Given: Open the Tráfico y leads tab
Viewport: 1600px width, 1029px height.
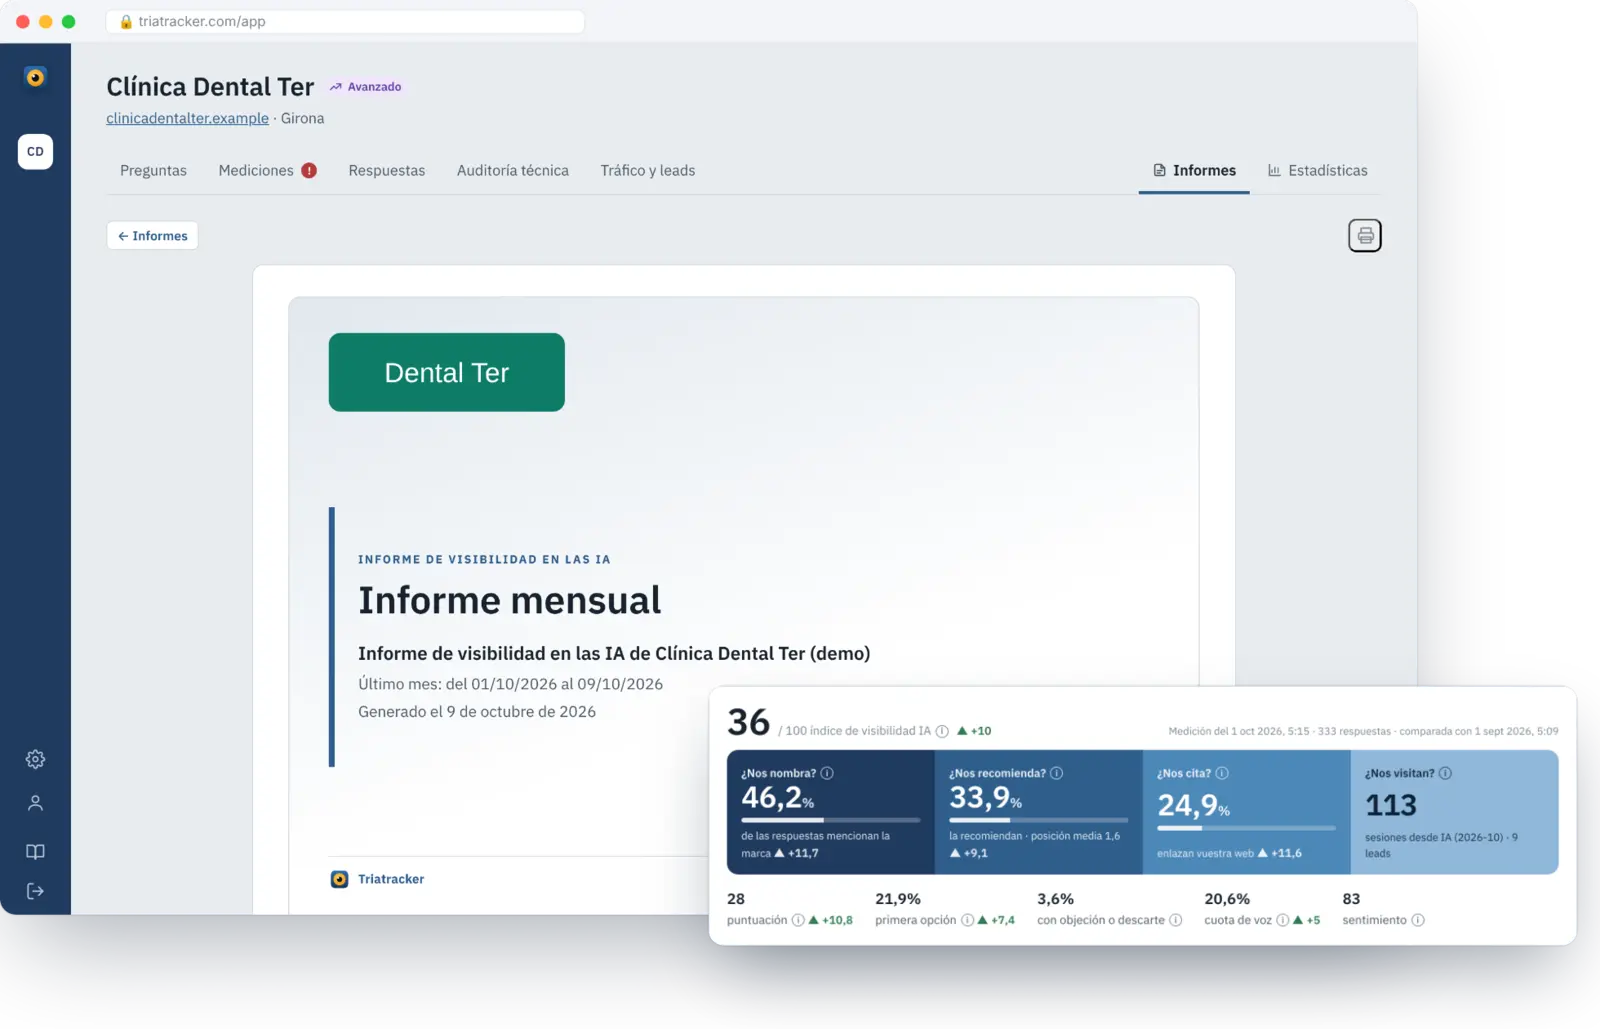Looking at the screenshot, I should (648, 171).
